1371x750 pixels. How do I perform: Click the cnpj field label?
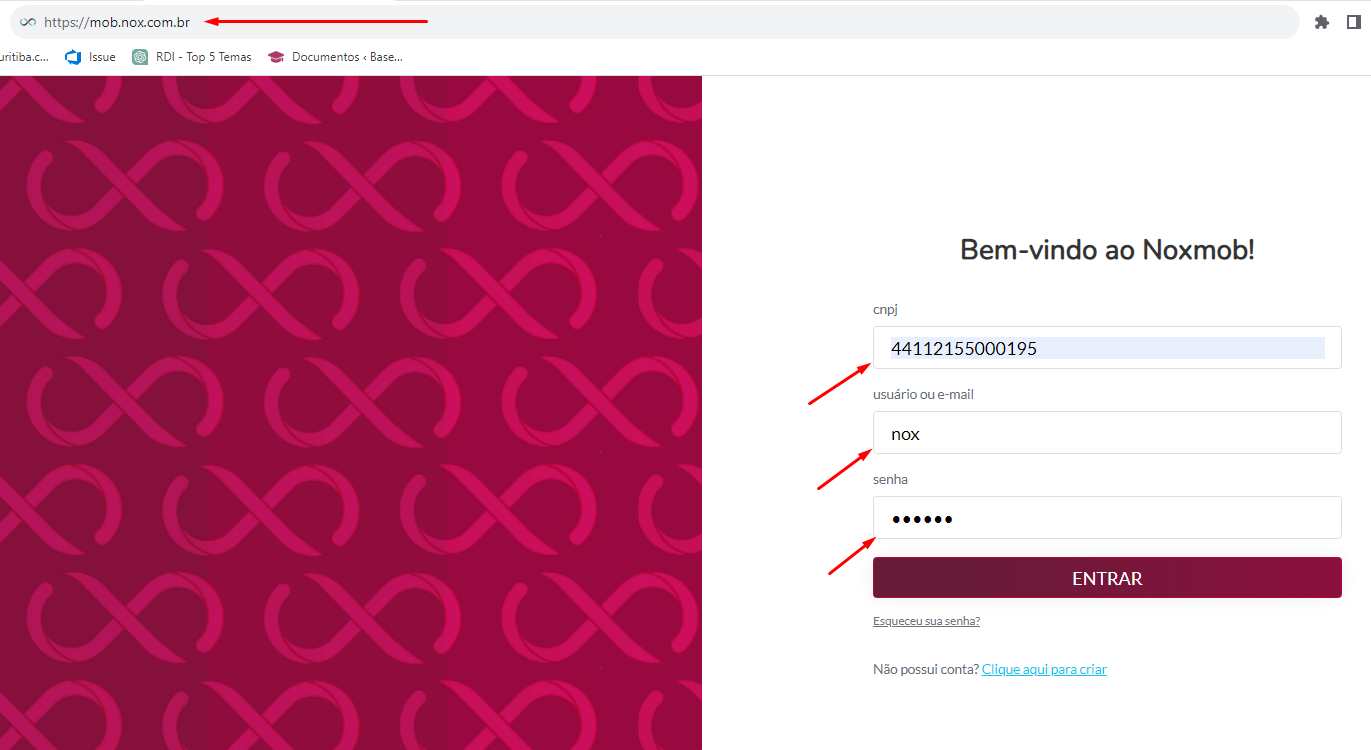click(885, 310)
